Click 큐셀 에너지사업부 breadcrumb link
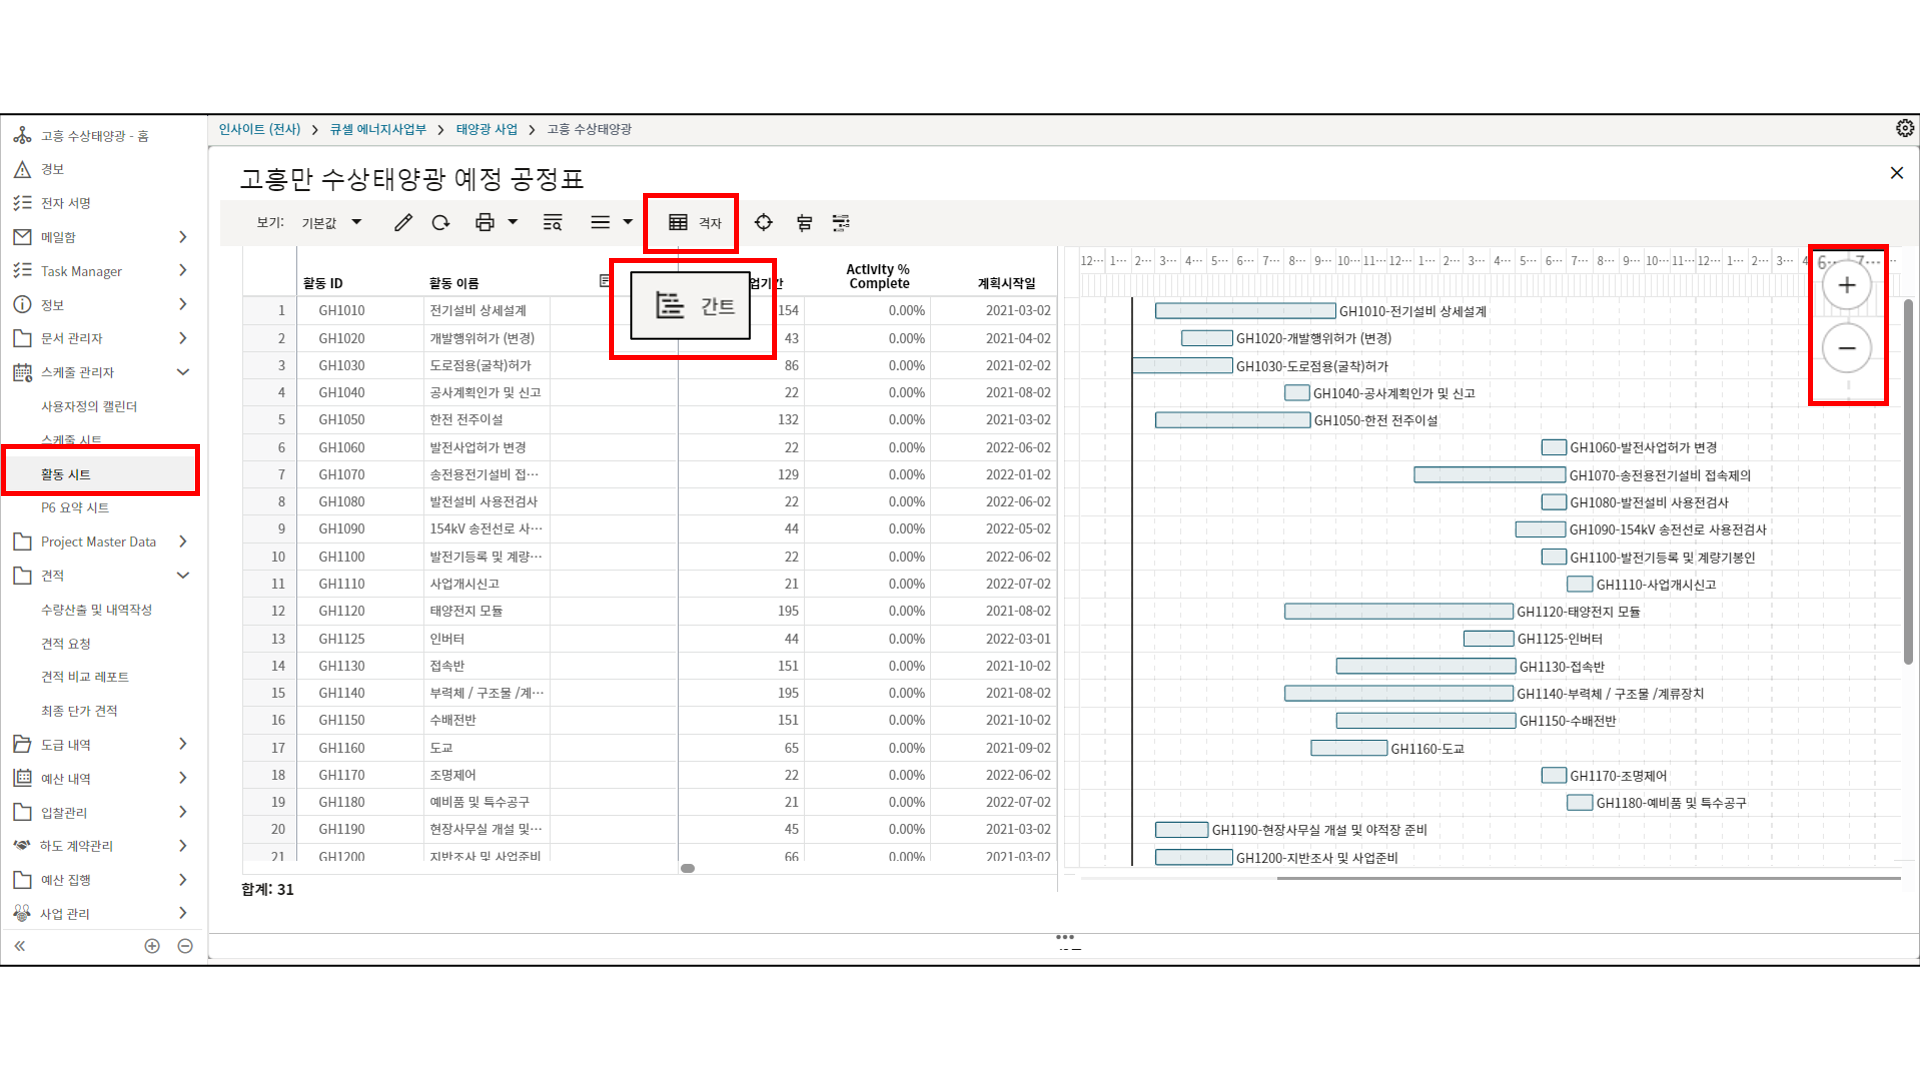The height and width of the screenshot is (1080, 1920). [x=378, y=129]
